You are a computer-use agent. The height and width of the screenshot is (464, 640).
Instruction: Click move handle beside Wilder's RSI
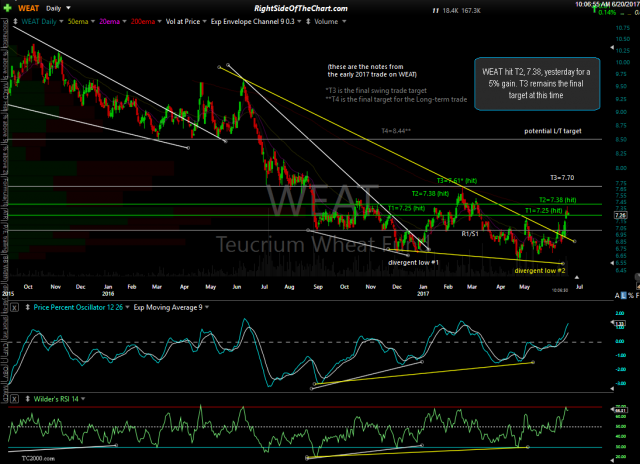[x=28, y=399]
